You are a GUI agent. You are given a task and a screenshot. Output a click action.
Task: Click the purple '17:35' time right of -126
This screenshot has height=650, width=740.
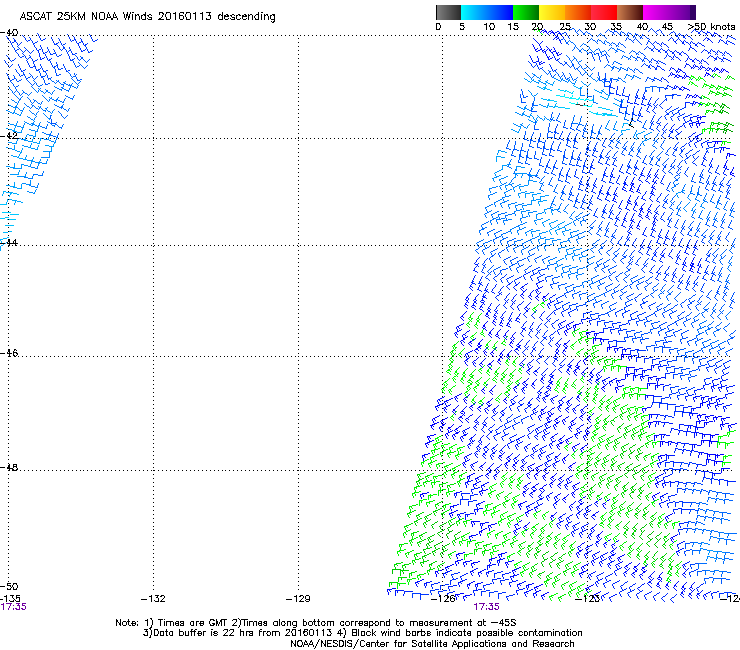coord(487,607)
